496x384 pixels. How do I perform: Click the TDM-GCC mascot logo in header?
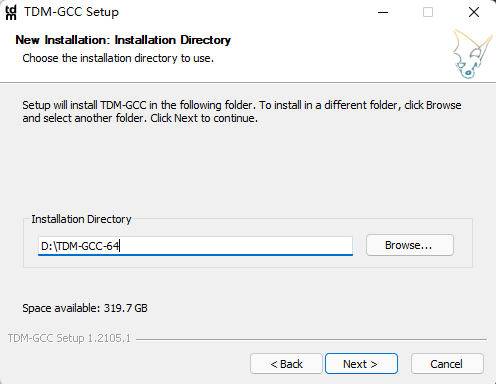[472, 54]
